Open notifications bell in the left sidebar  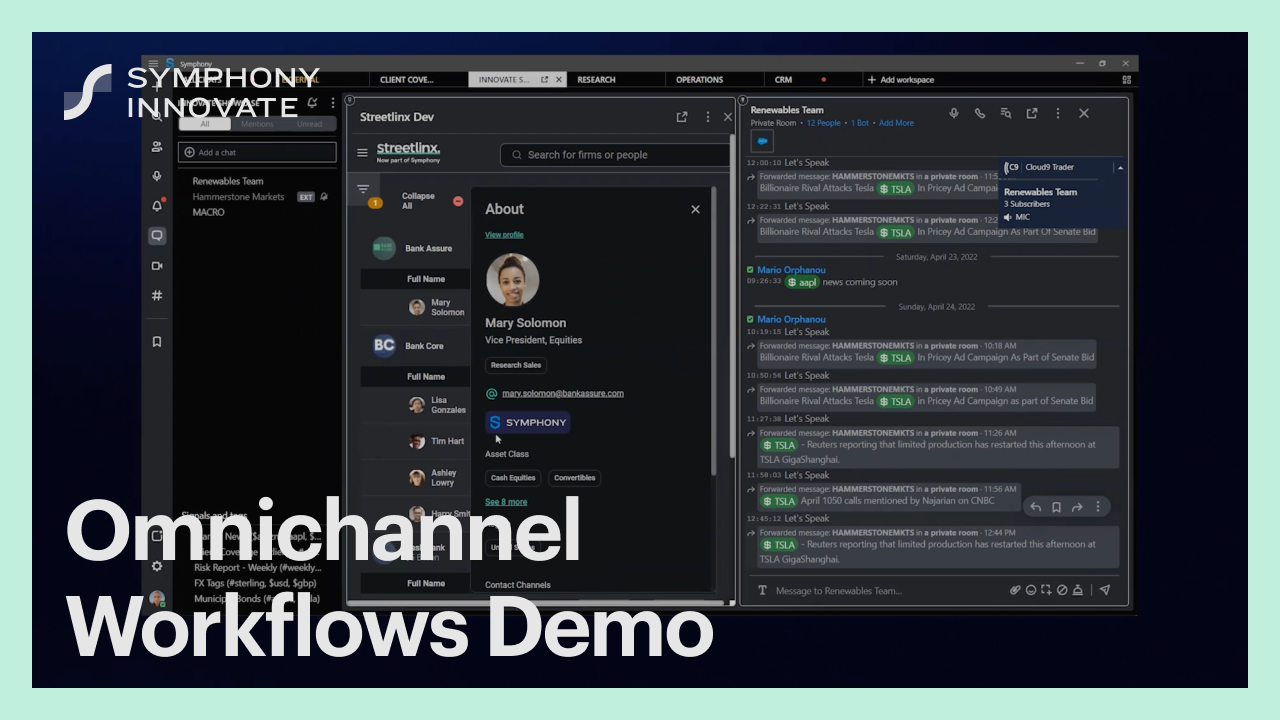(157, 206)
